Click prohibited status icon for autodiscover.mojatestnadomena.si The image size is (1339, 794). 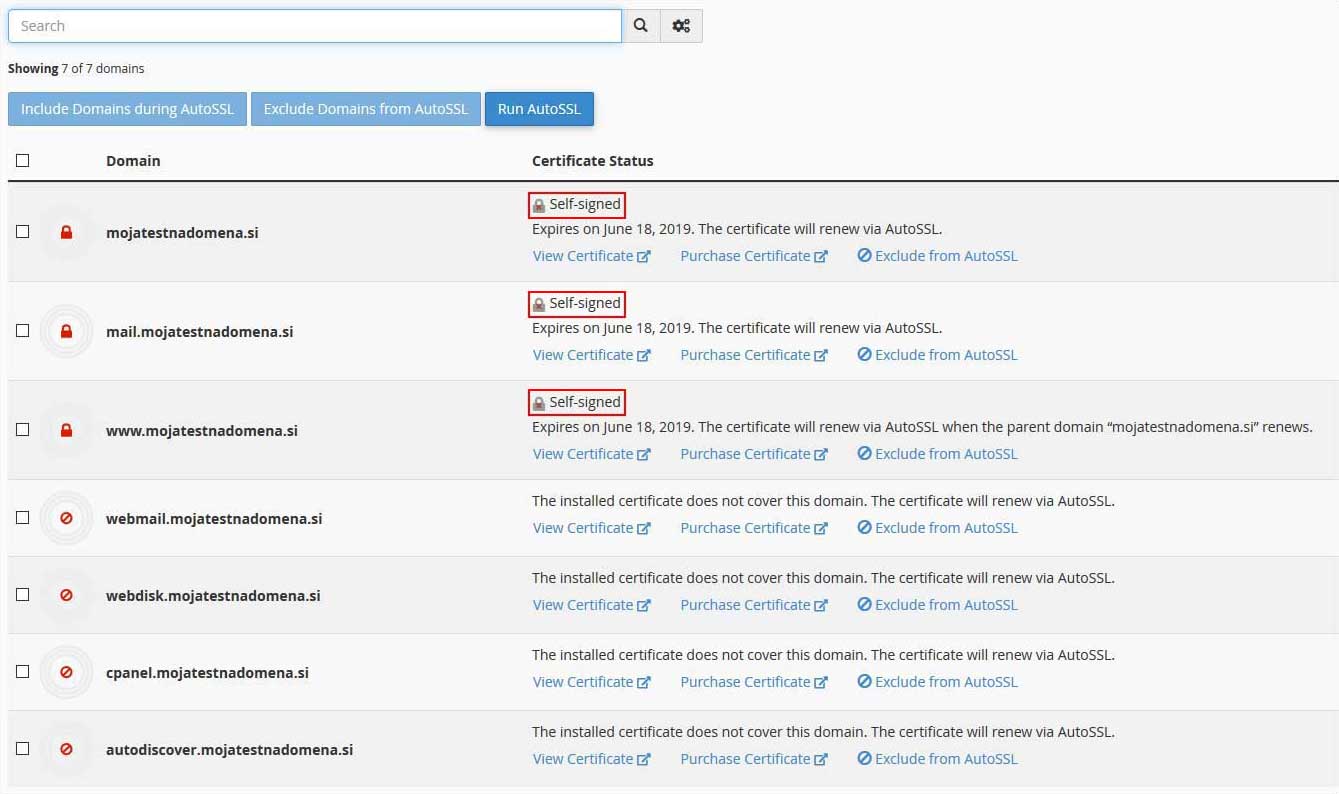click(x=66, y=749)
